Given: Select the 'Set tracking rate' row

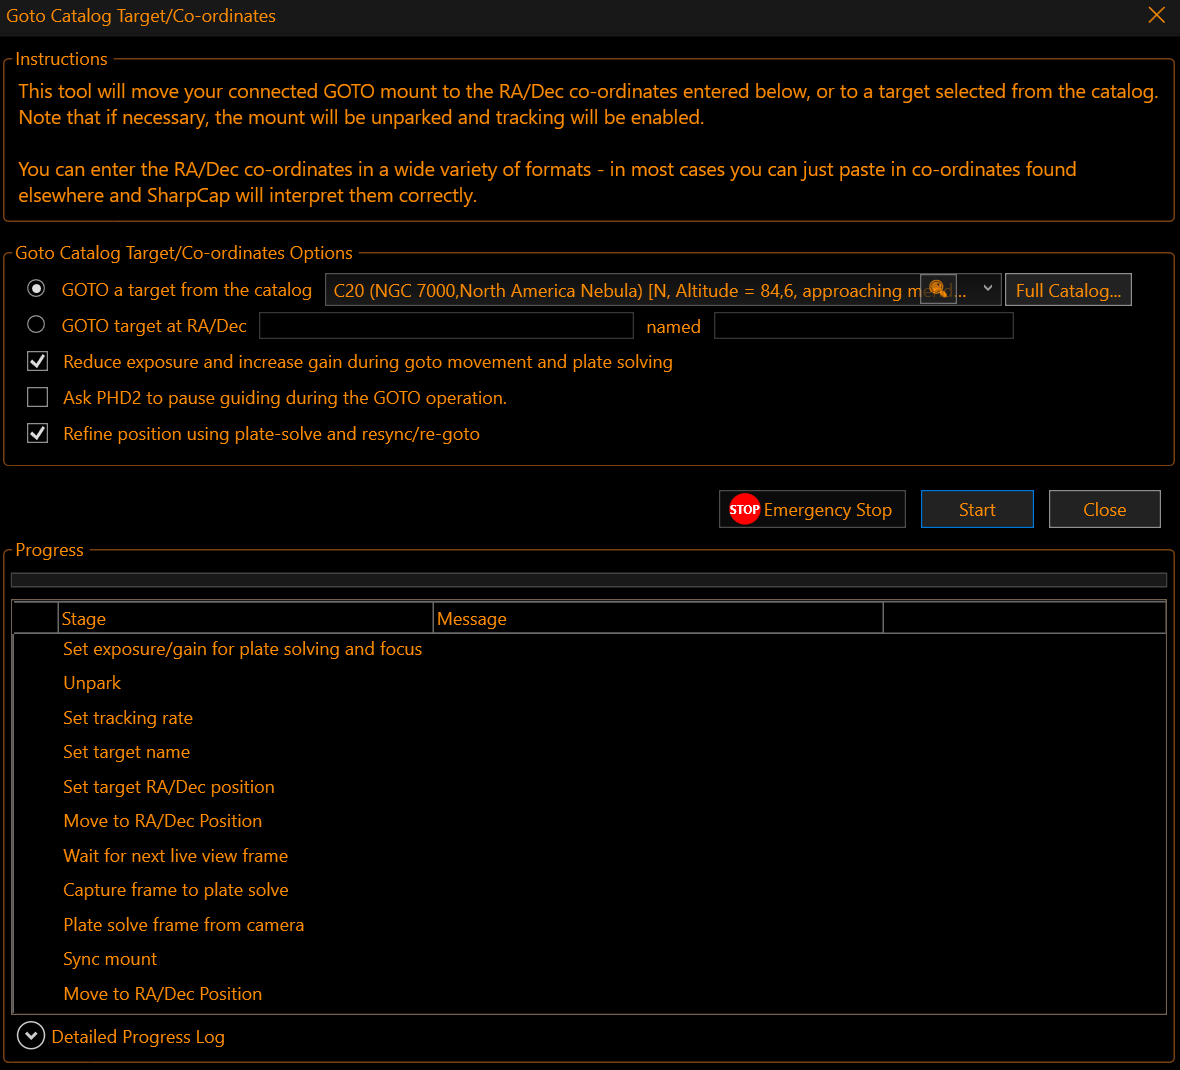Looking at the screenshot, I should click(x=588, y=717).
